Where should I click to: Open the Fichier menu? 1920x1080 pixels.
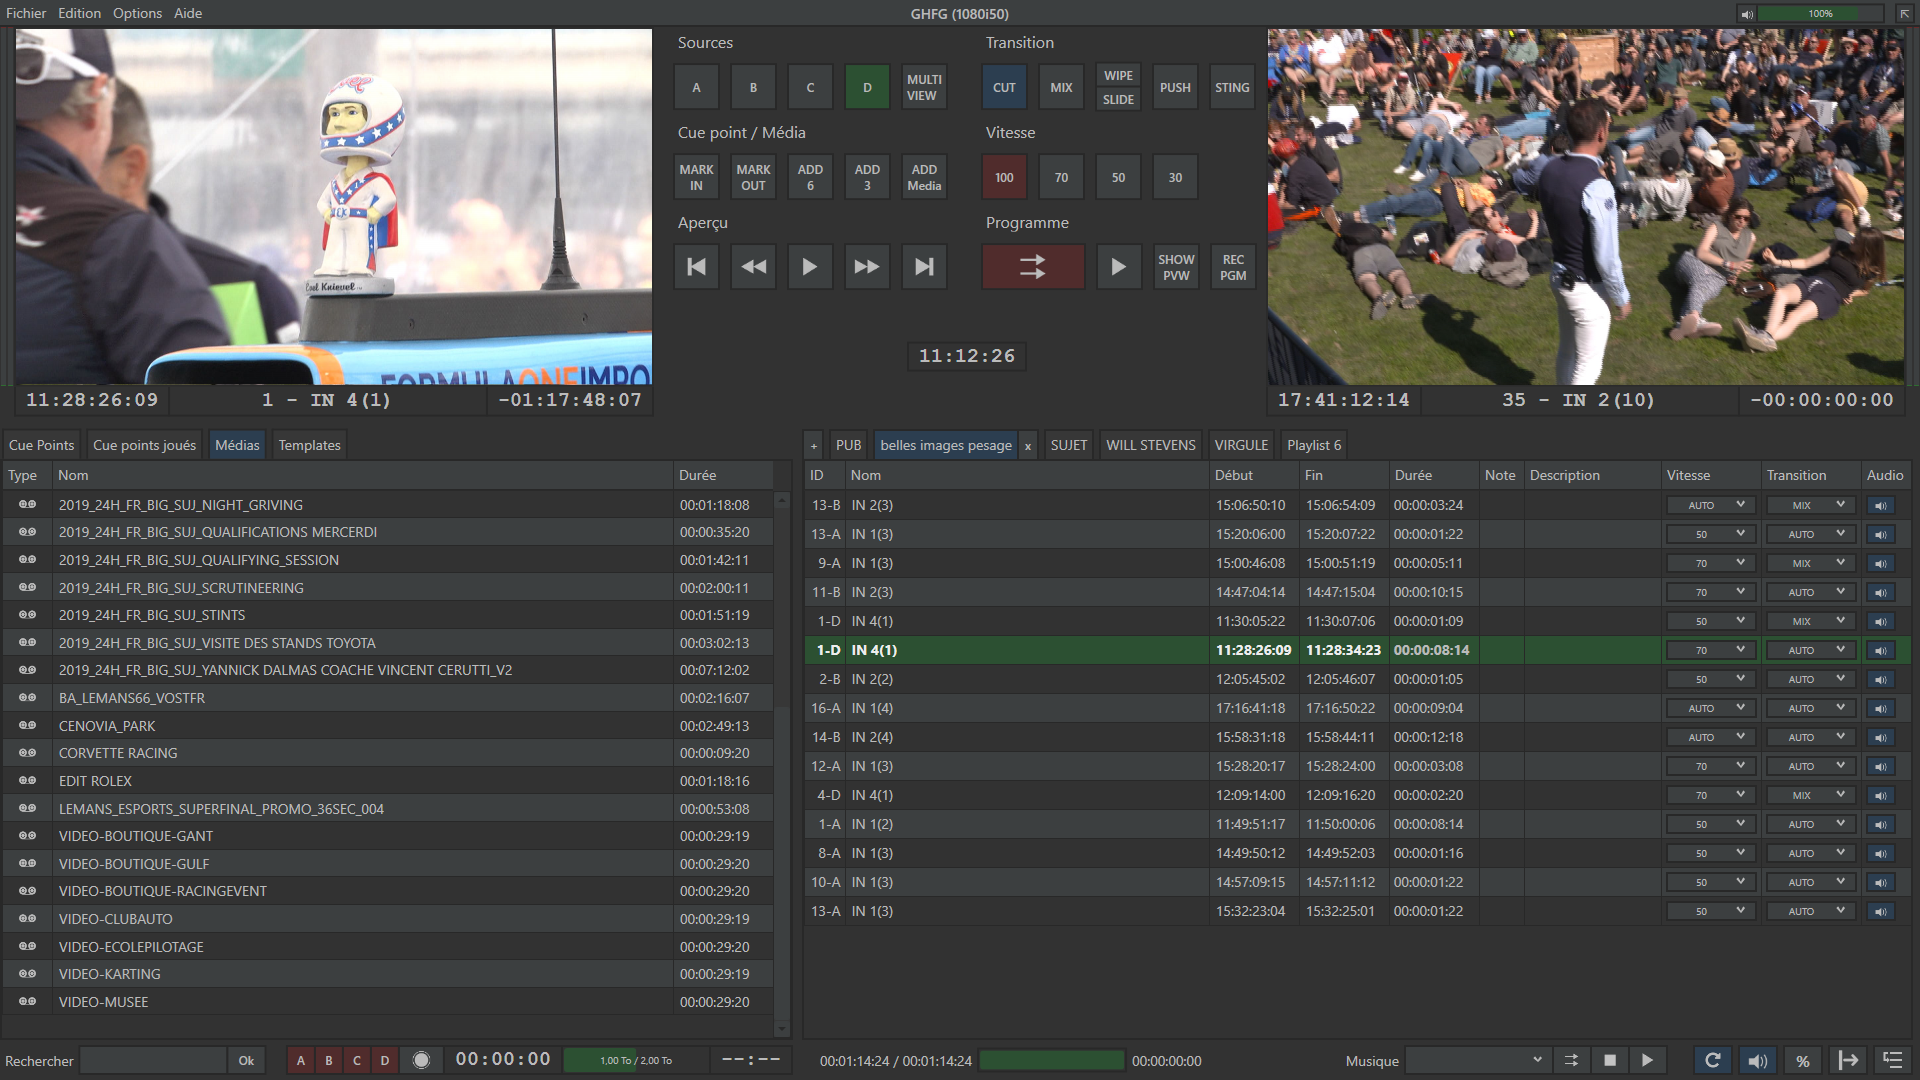click(x=26, y=13)
